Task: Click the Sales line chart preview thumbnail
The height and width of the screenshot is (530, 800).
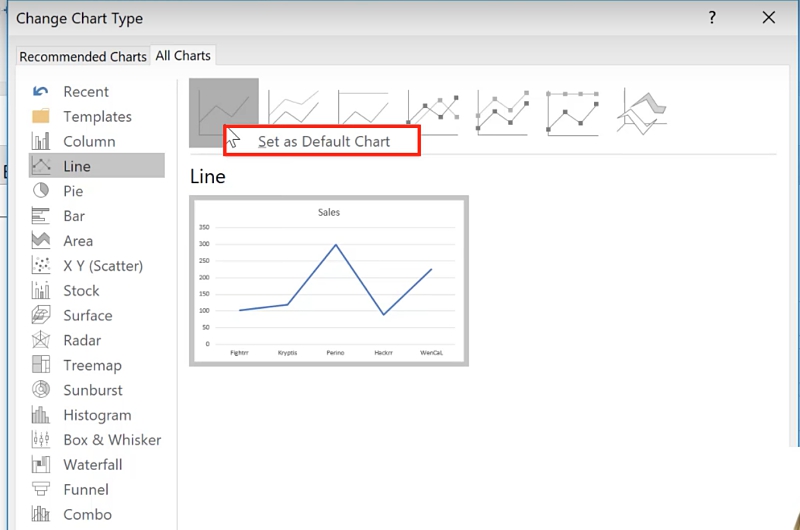Action: click(329, 281)
